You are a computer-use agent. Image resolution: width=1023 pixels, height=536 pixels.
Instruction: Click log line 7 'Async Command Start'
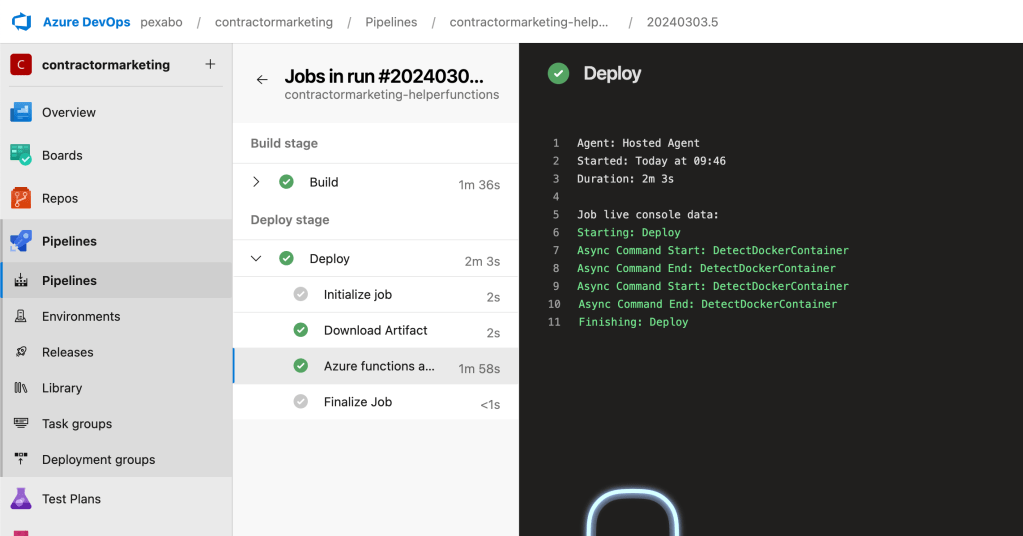pyautogui.click(x=712, y=250)
